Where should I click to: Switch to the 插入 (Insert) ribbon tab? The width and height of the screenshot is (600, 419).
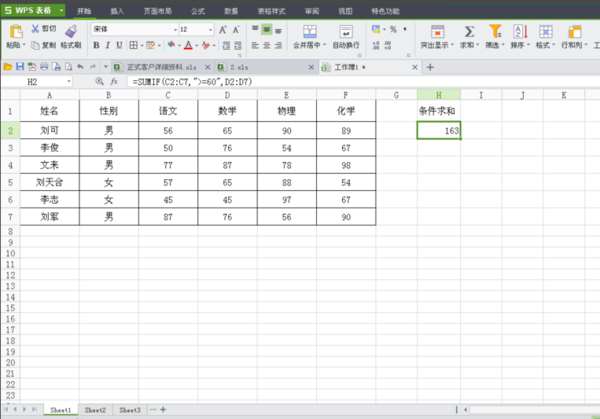tap(117, 11)
